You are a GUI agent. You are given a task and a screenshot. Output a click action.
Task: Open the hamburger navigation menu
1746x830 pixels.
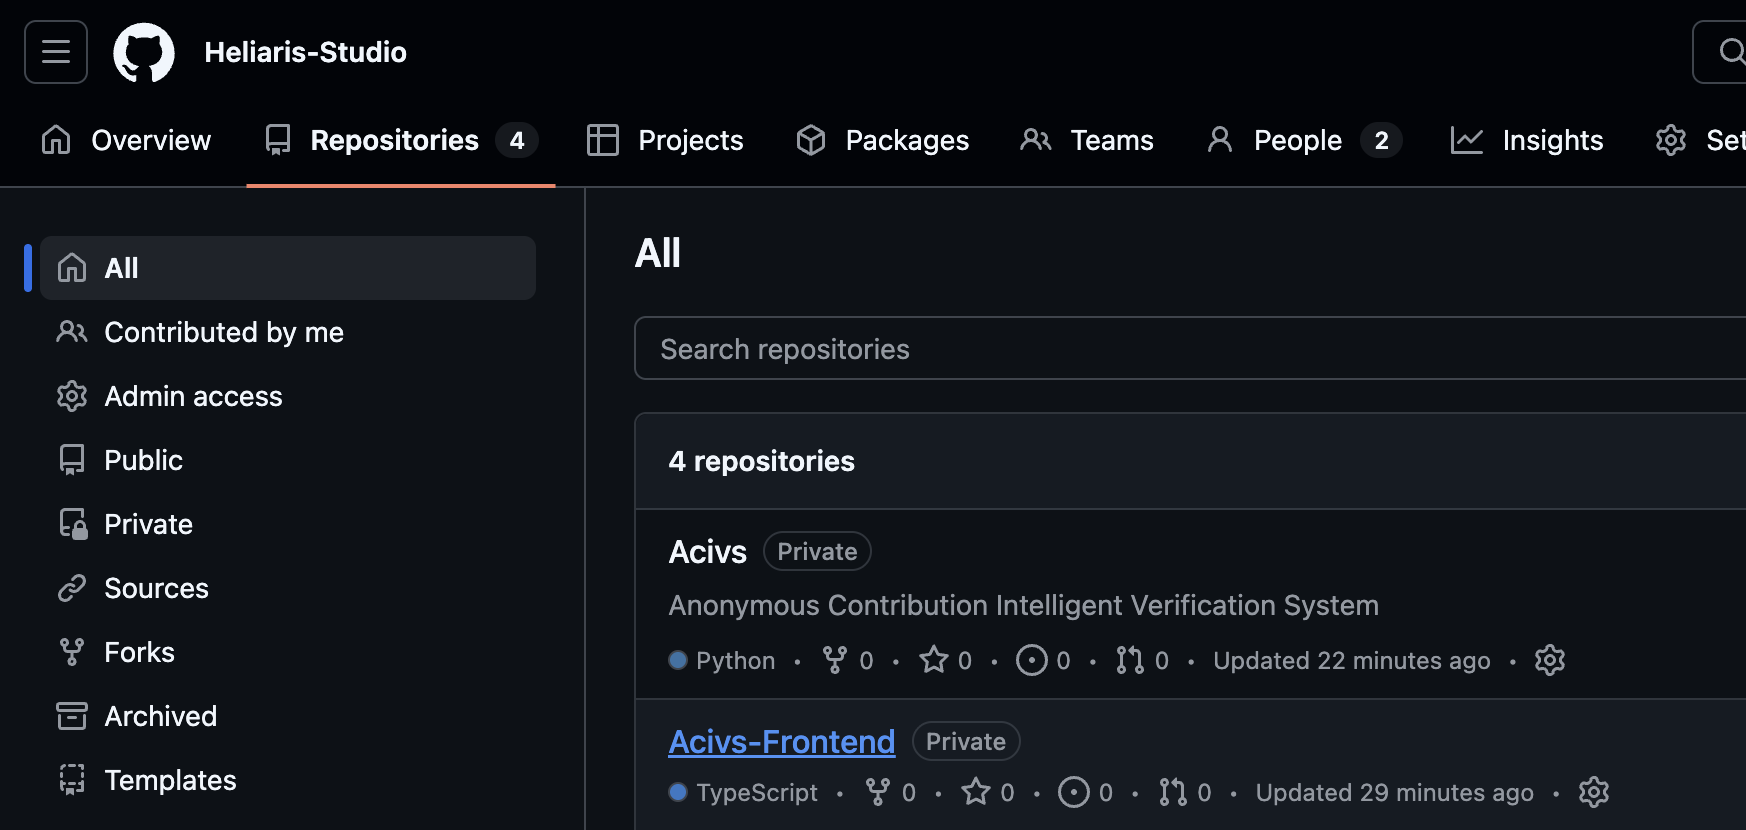tap(56, 52)
